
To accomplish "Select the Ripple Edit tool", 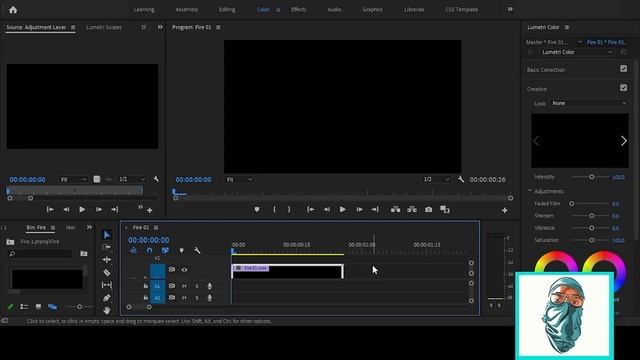I will (x=107, y=260).
